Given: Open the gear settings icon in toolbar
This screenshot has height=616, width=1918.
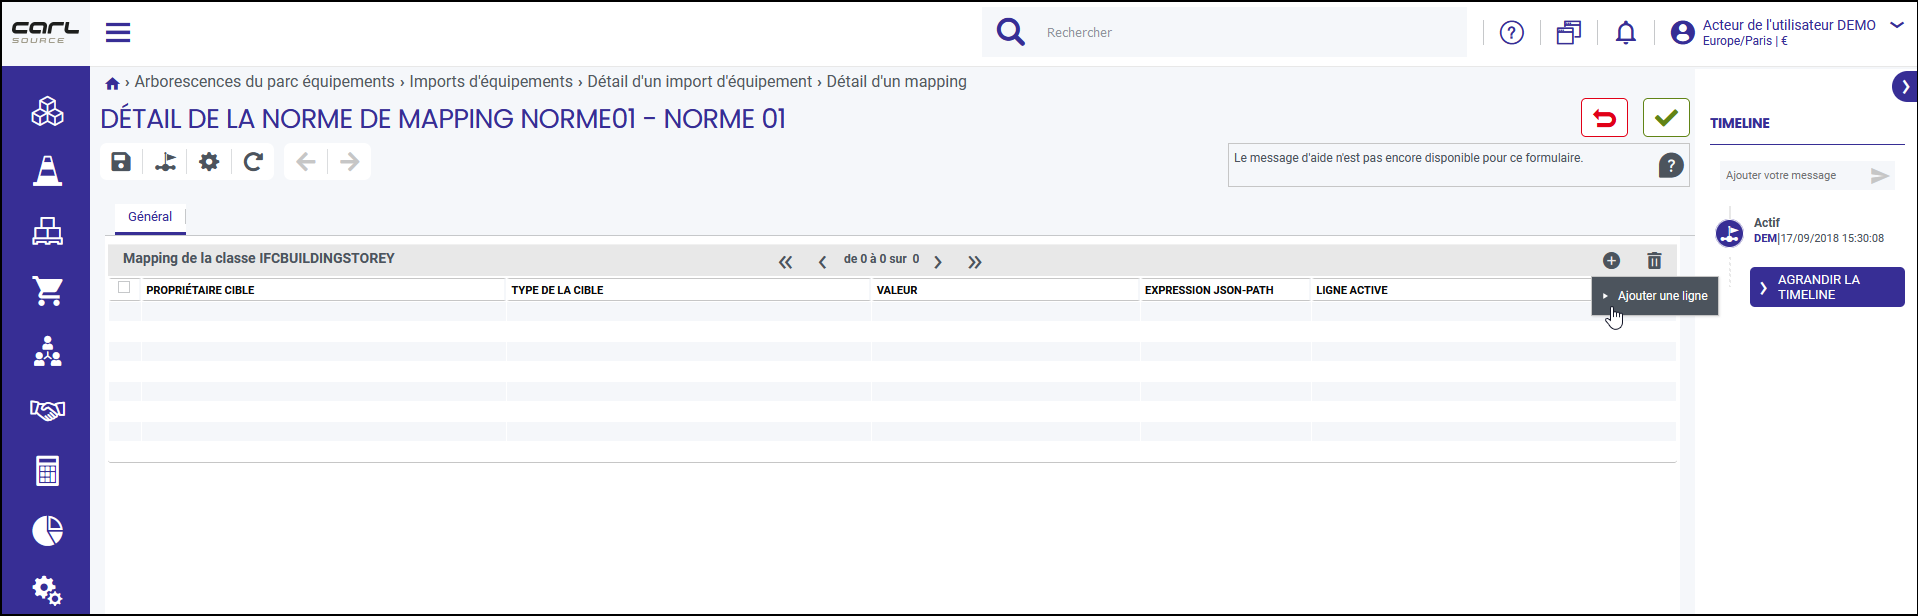Looking at the screenshot, I should tap(209, 162).
